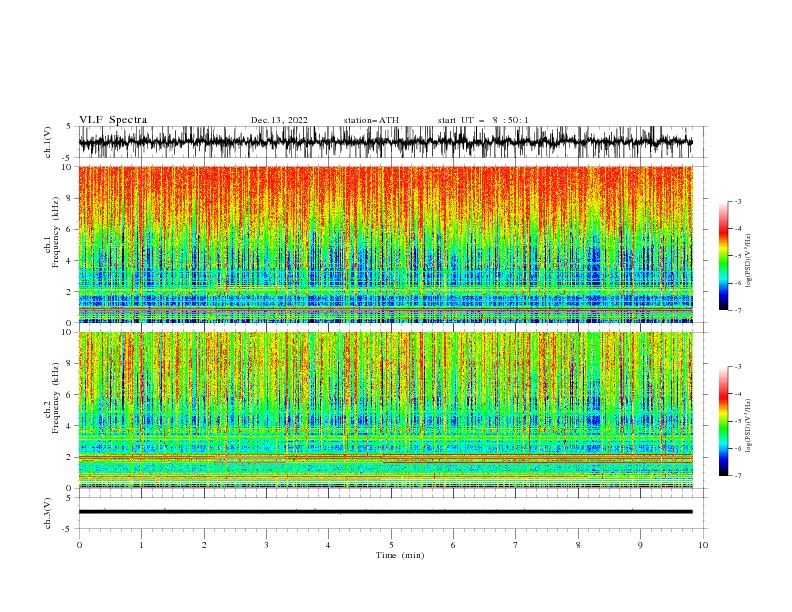Click the '7' time axis tick label
This screenshot has width=792, height=612.
[x=516, y=545]
